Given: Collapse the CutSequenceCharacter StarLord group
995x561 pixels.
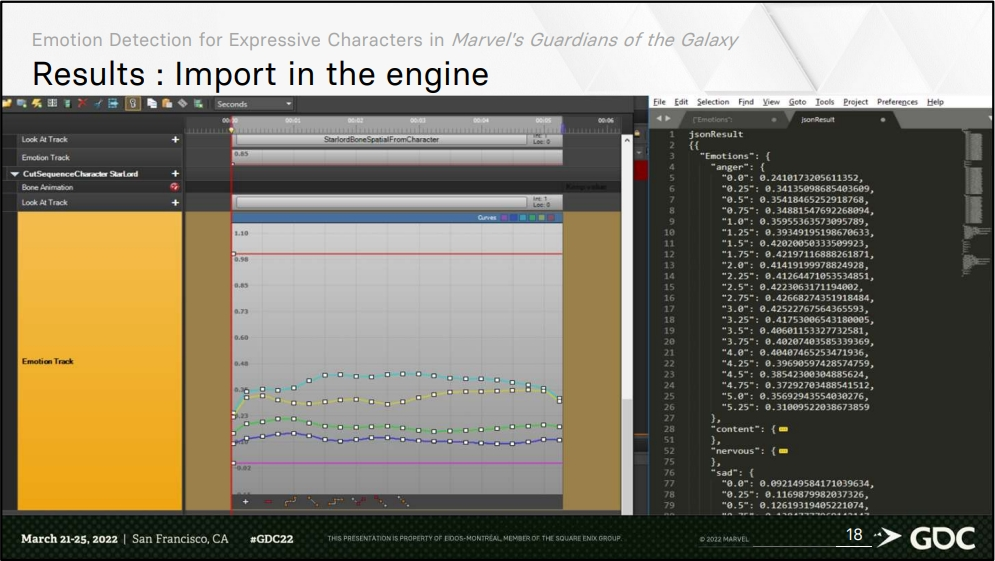Looking at the screenshot, I should pyautogui.click(x=14, y=174).
